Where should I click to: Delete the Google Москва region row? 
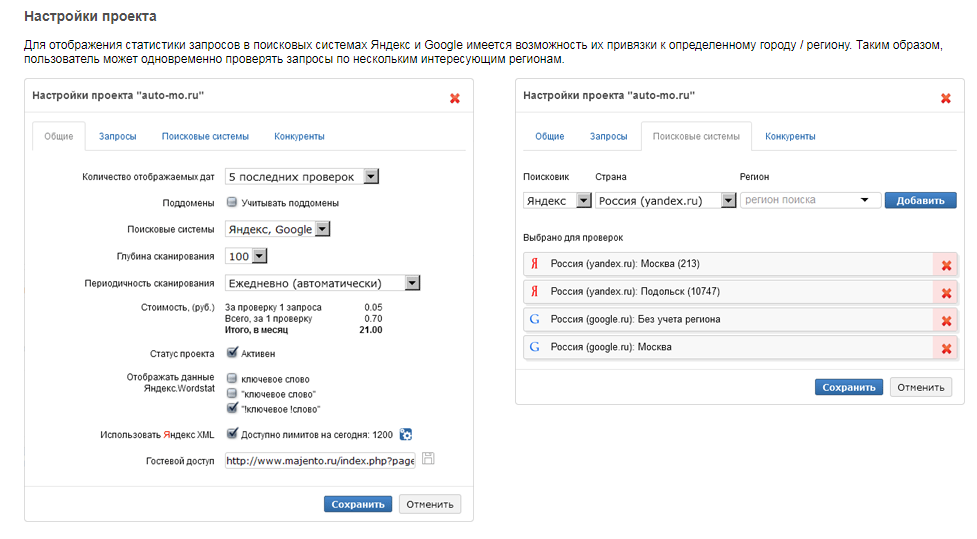pos(944,348)
